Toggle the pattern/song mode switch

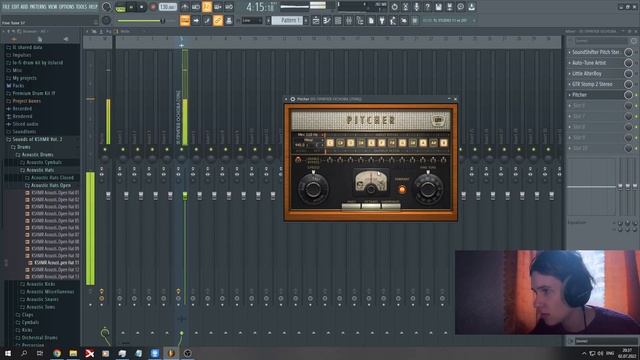pos(120,8)
